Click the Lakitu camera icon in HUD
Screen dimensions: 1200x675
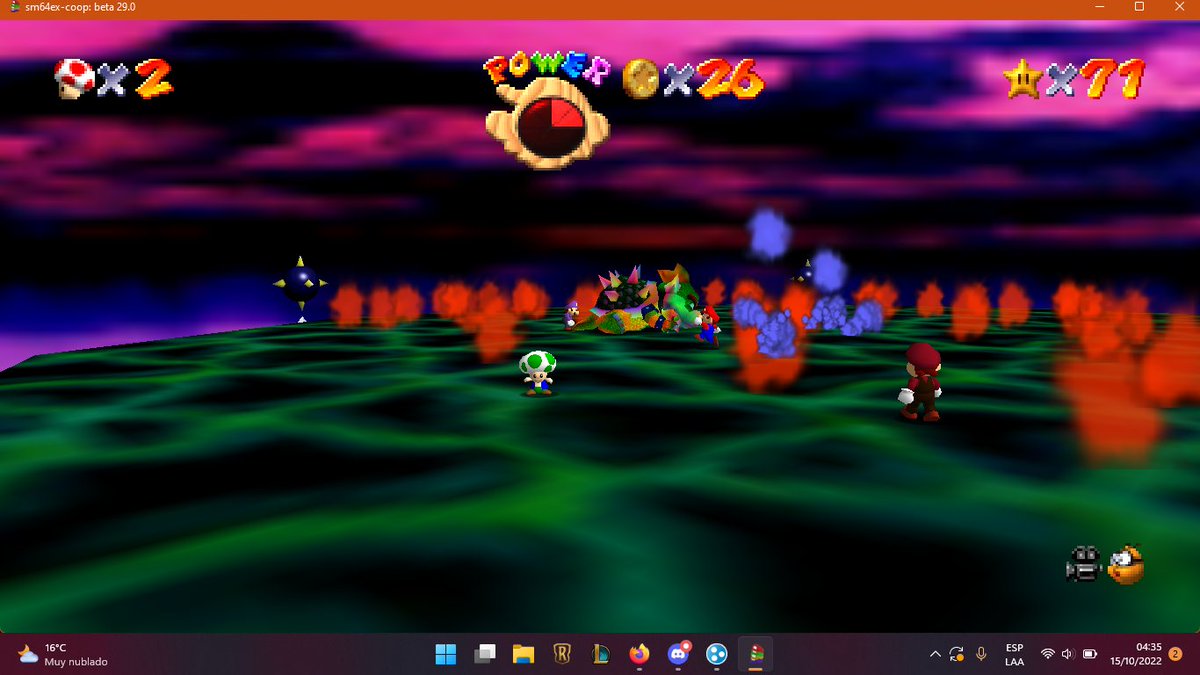(x=1125, y=563)
